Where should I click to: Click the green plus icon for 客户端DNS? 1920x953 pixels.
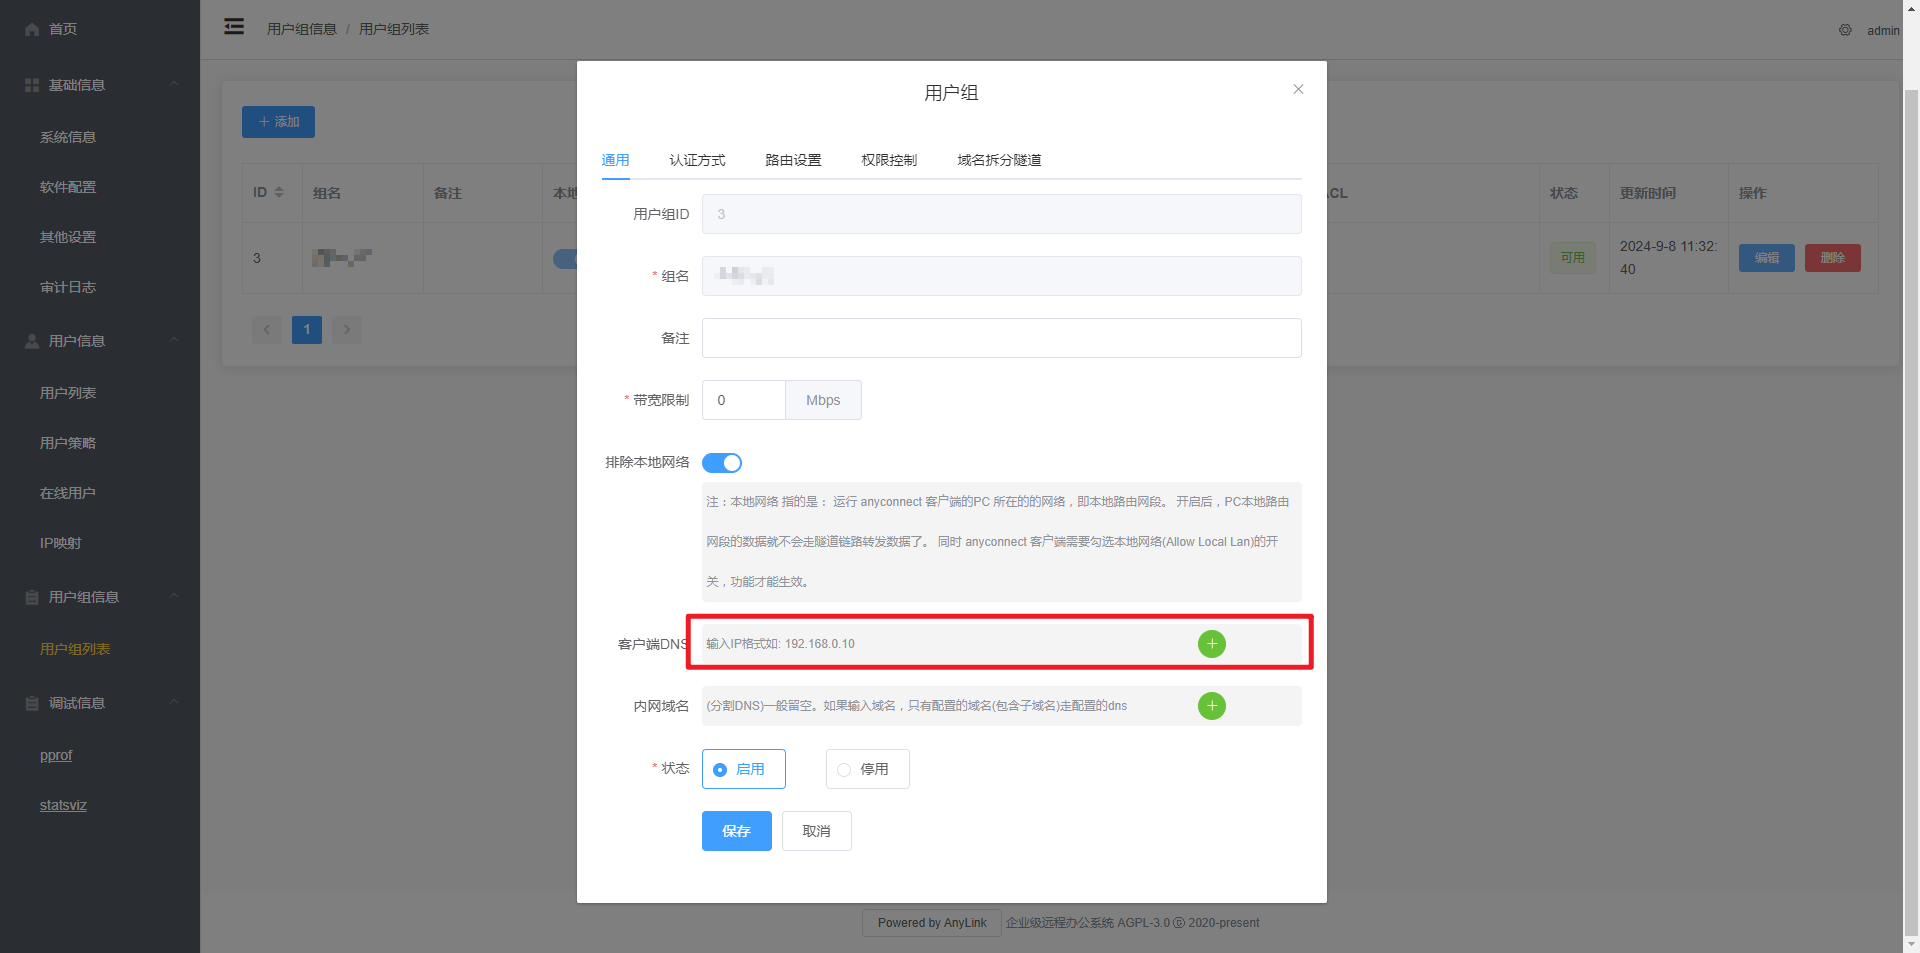[x=1211, y=644]
